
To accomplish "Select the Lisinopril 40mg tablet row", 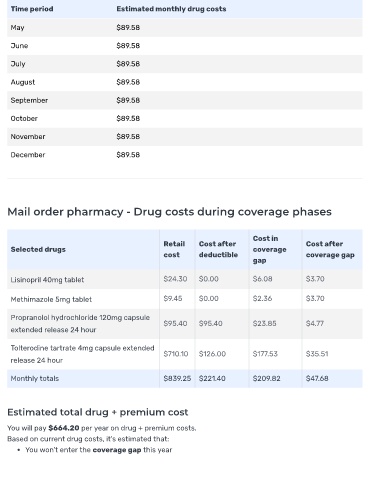I will coord(185,279).
